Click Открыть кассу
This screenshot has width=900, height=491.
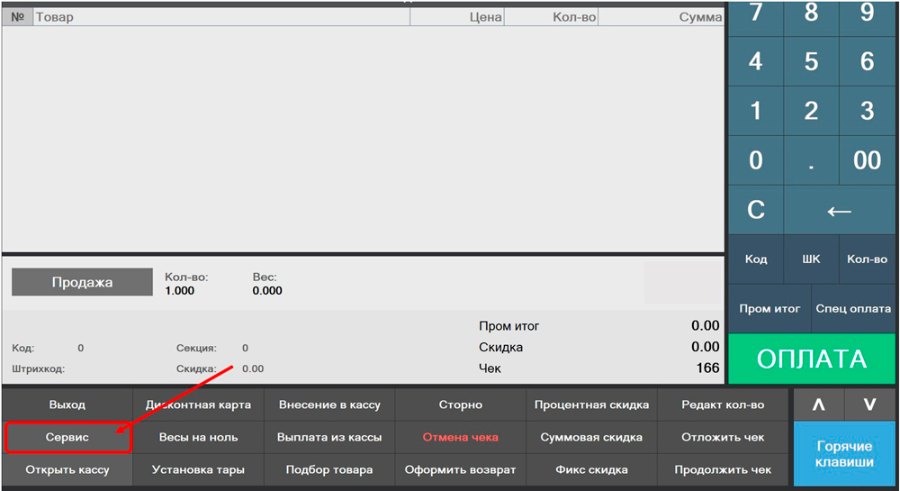(67, 470)
